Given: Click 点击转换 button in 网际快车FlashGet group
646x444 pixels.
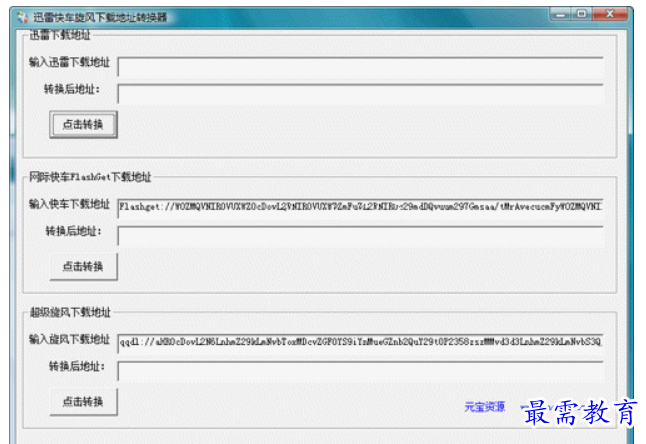Looking at the screenshot, I should coord(83,266).
